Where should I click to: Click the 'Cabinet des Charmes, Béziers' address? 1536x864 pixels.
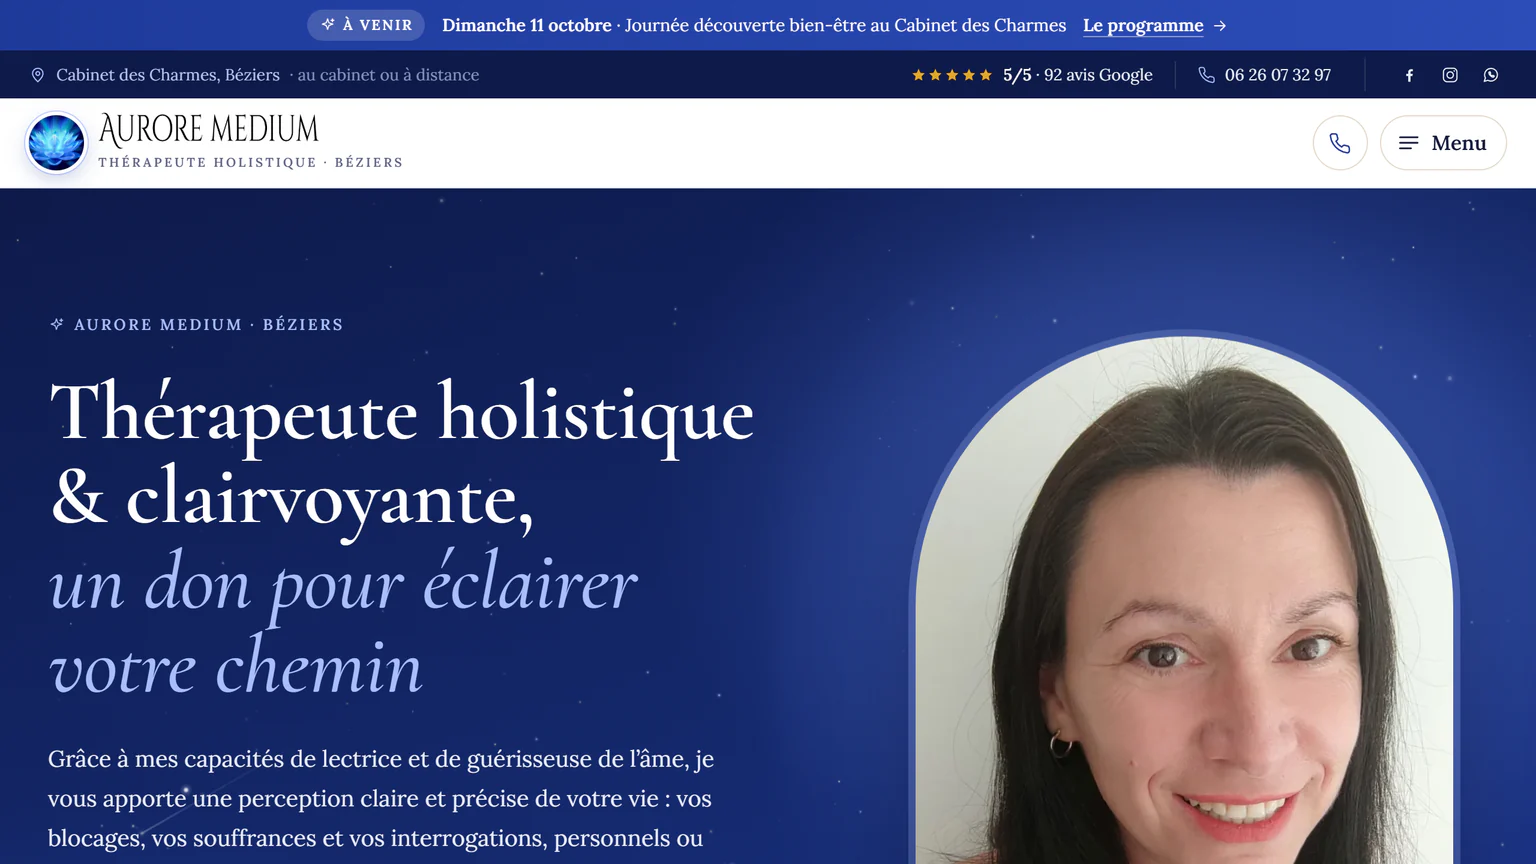(168, 75)
